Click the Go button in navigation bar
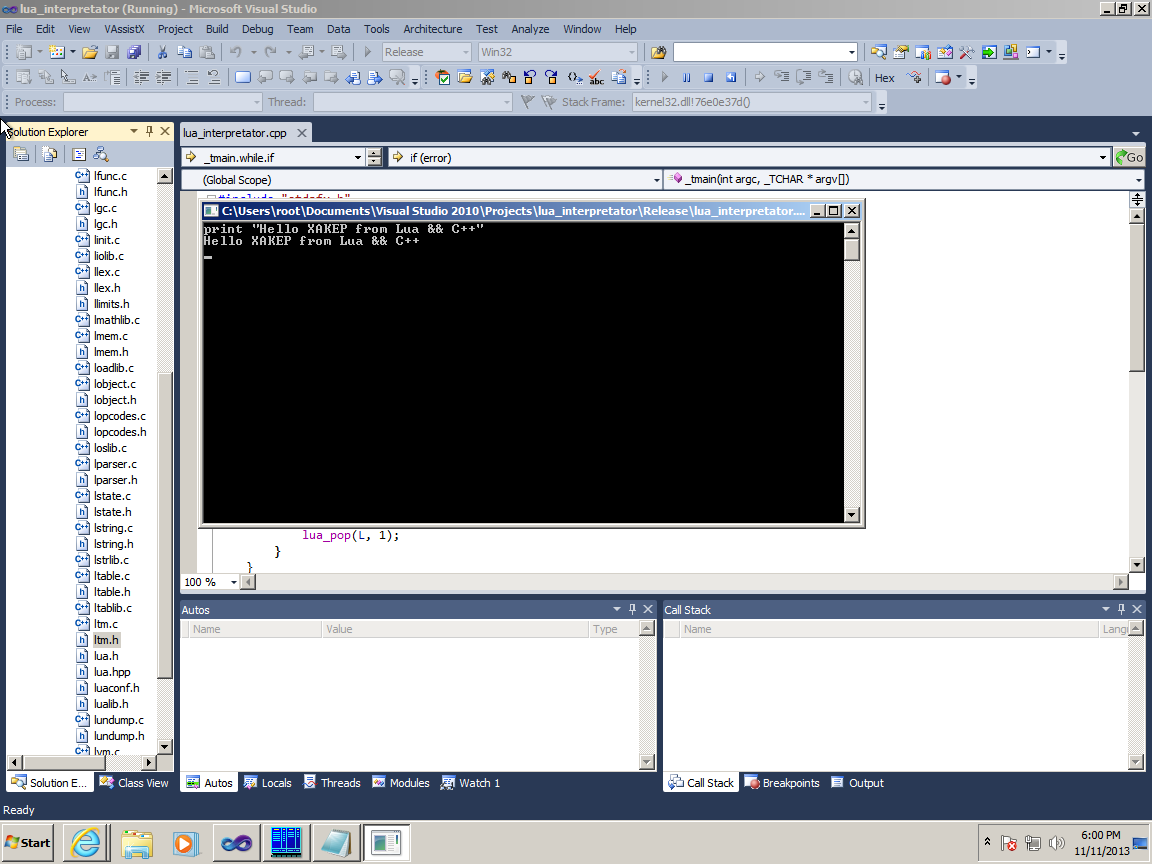 click(x=1130, y=157)
